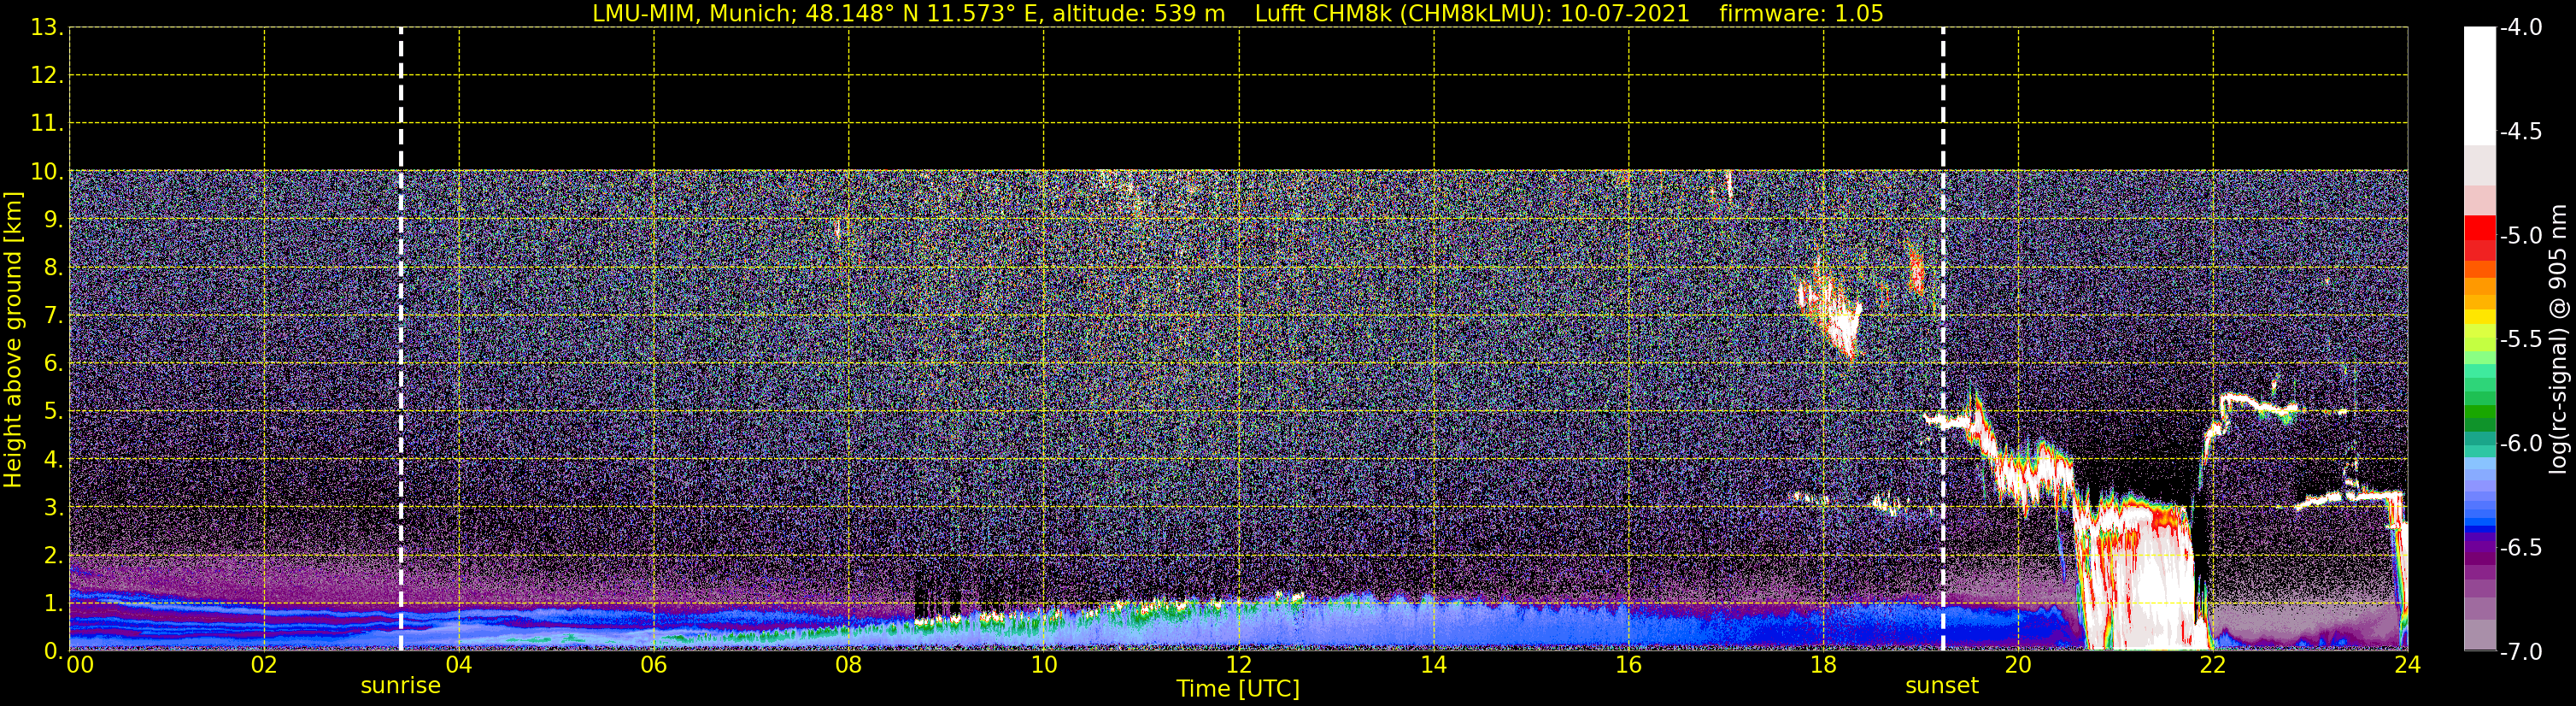Click the 'sunrise' label below the time axis
Screen dimensions: 2576x706
click(x=400, y=686)
